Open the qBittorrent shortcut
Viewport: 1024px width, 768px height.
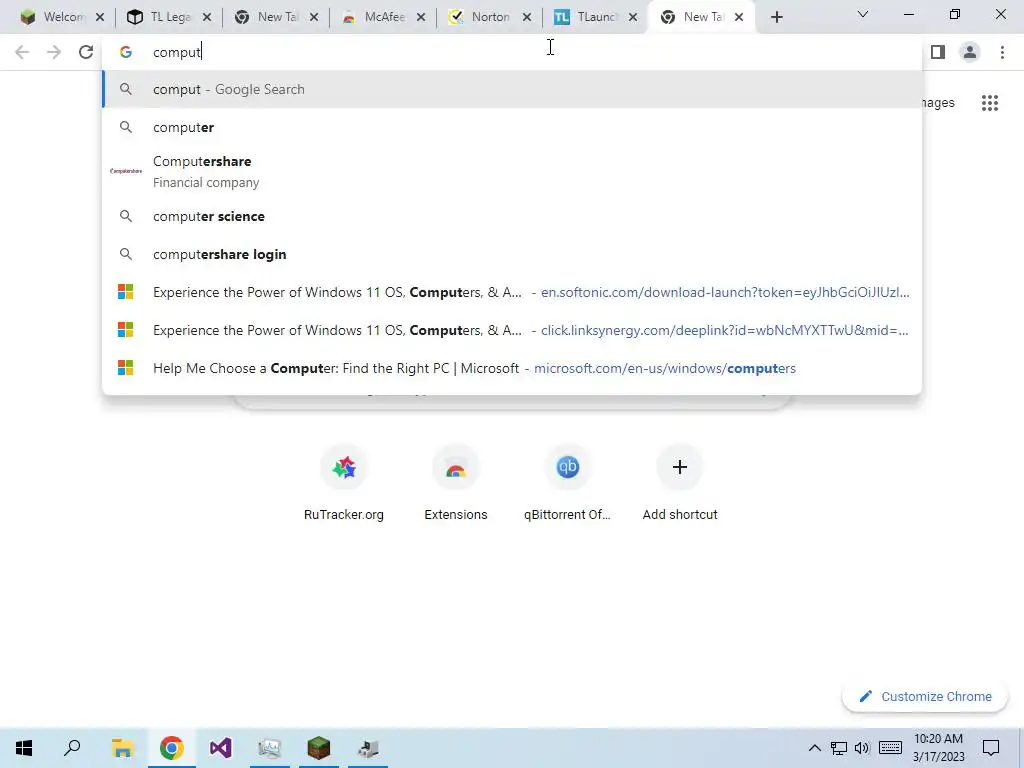click(x=568, y=483)
